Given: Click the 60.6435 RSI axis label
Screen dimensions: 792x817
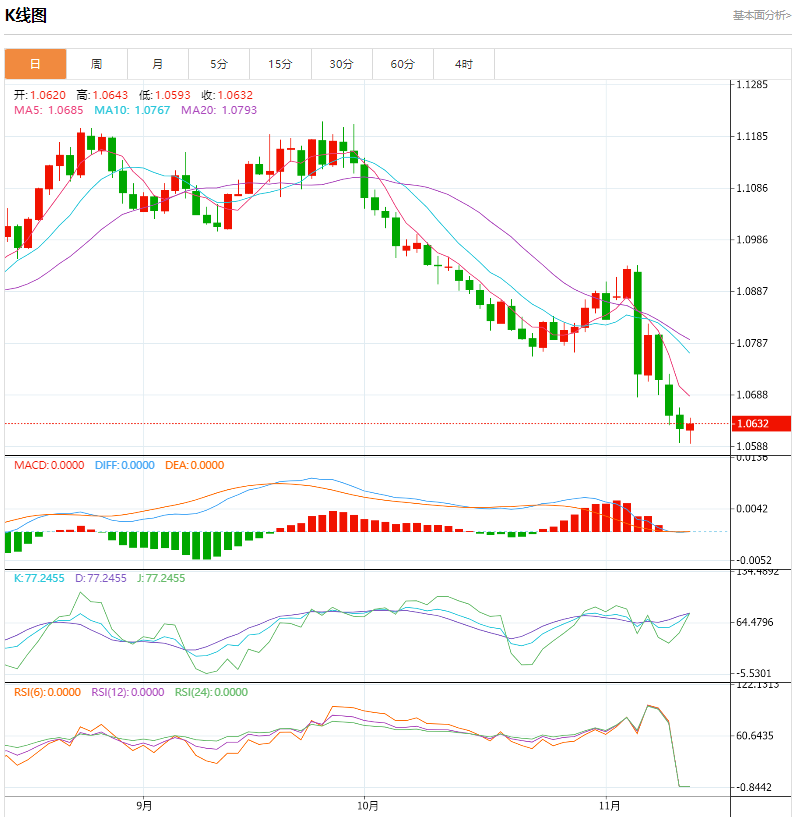Looking at the screenshot, I should pos(754,736).
